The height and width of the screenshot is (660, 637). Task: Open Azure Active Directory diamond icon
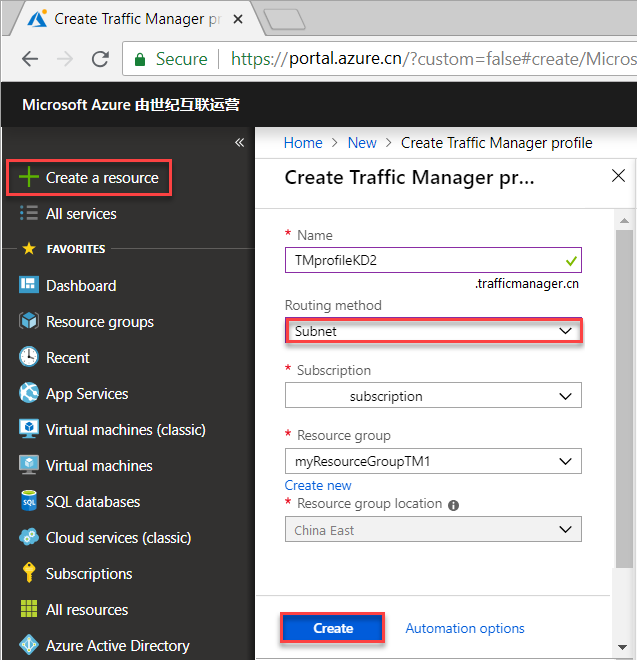tap(29, 644)
